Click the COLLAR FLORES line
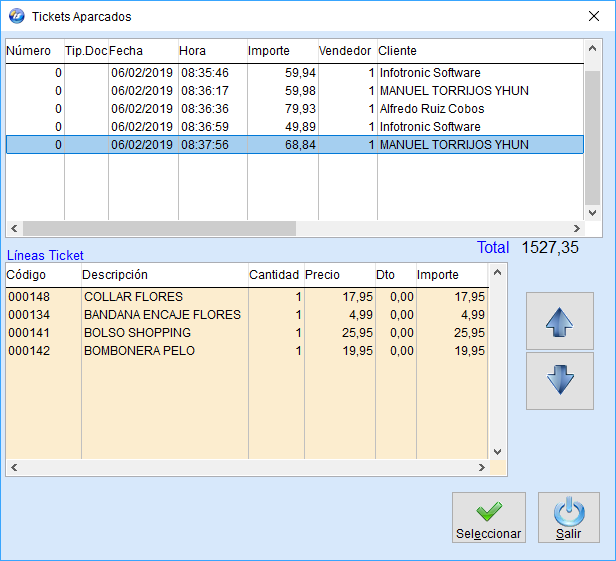The image size is (616, 561). [x=247, y=297]
